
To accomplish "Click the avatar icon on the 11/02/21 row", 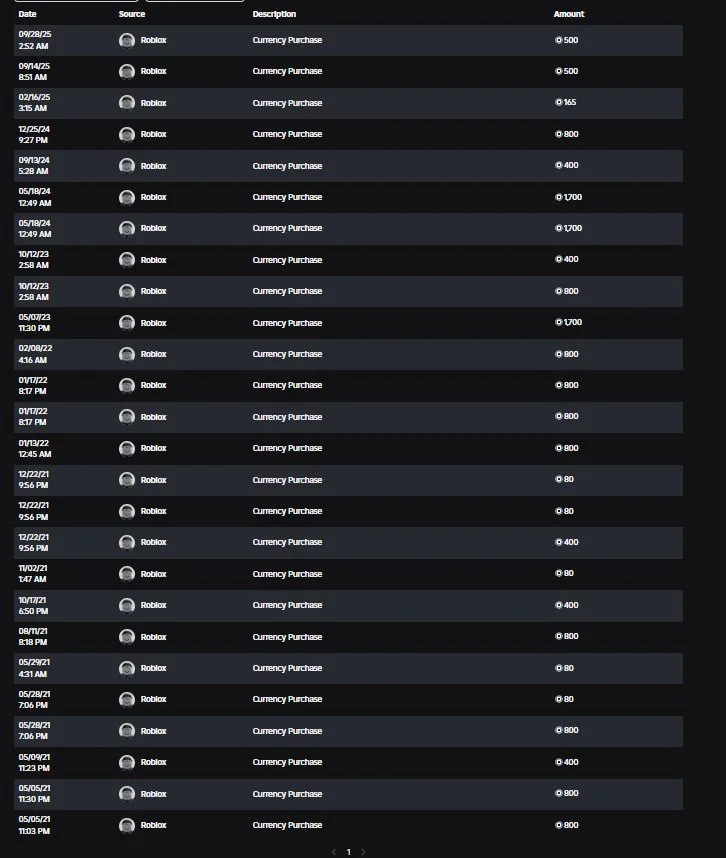I will pyautogui.click(x=127, y=574).
